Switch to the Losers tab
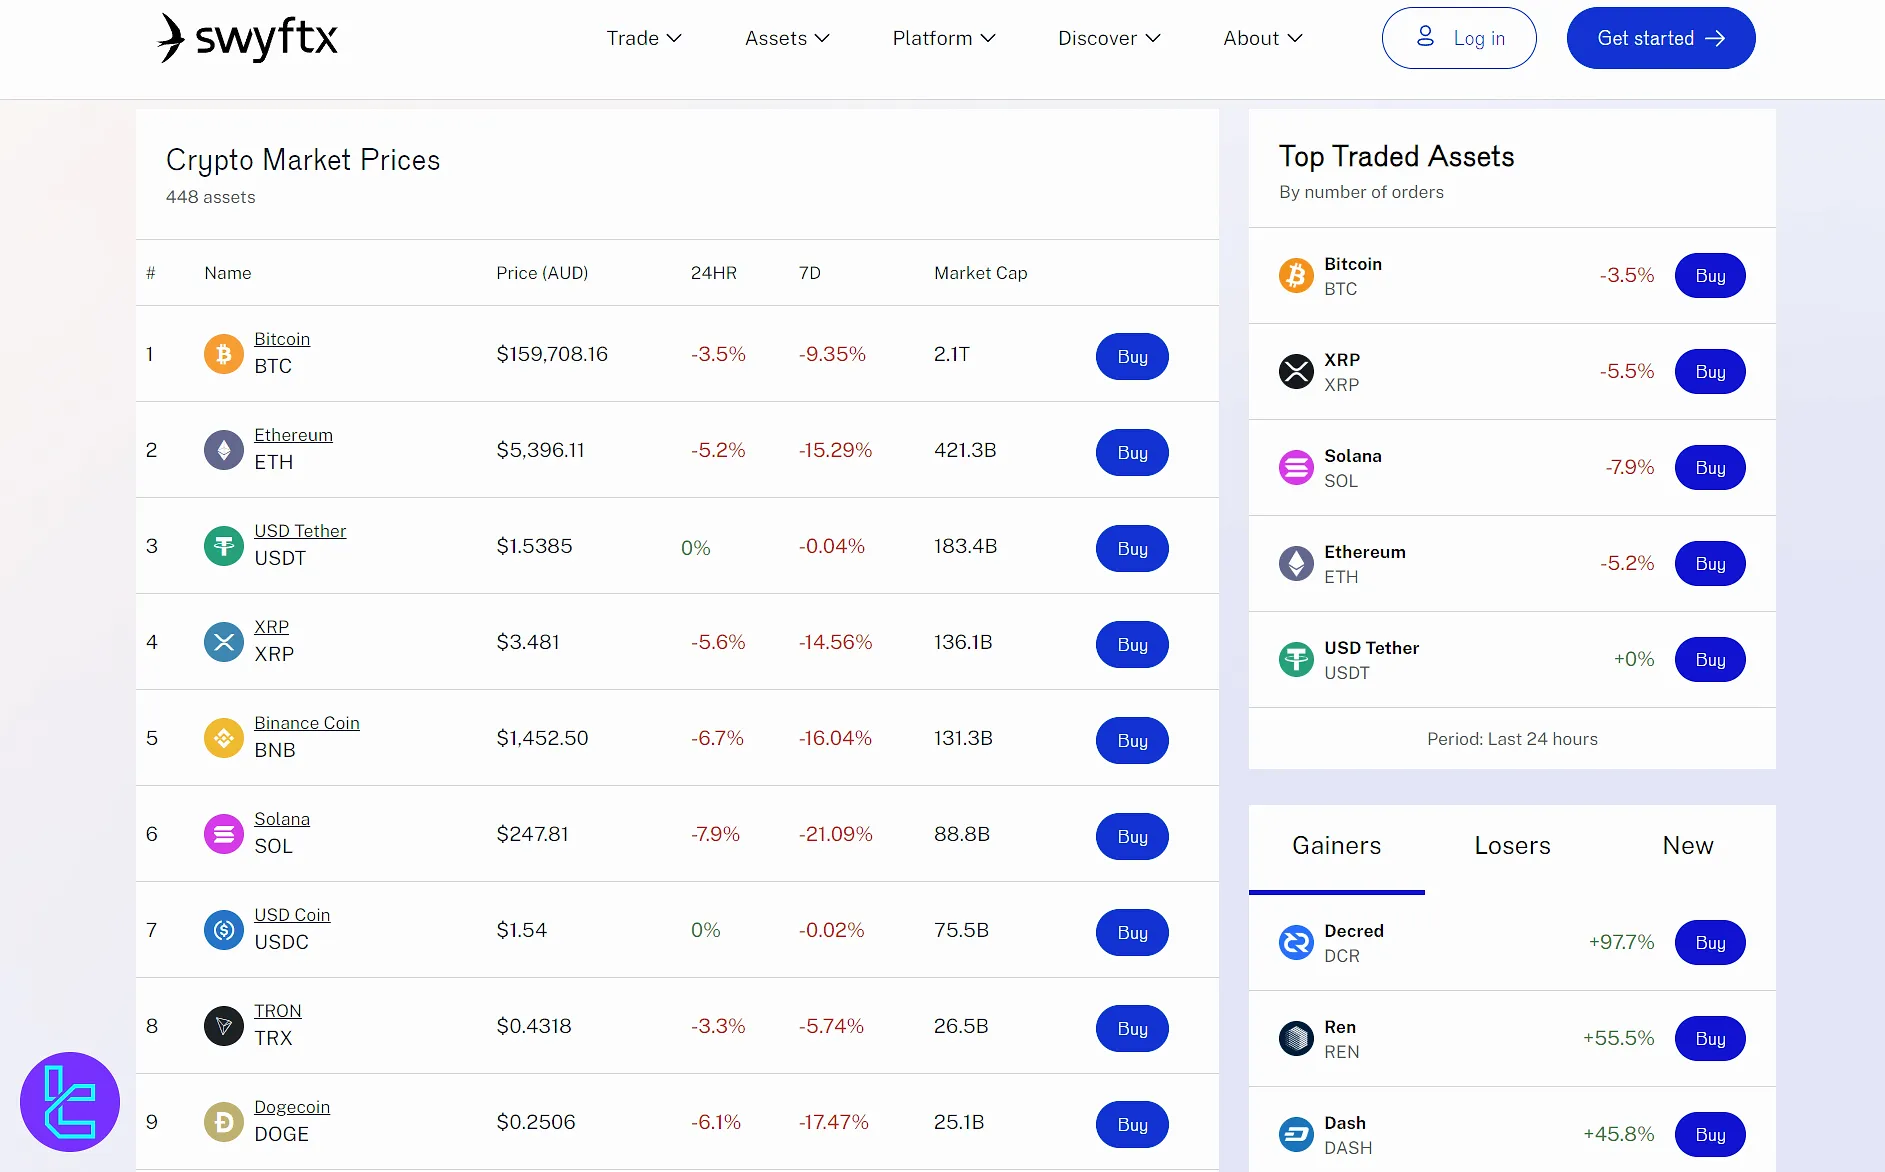The width and height of the screenshot is (1885, 1172). point(1511,845)
